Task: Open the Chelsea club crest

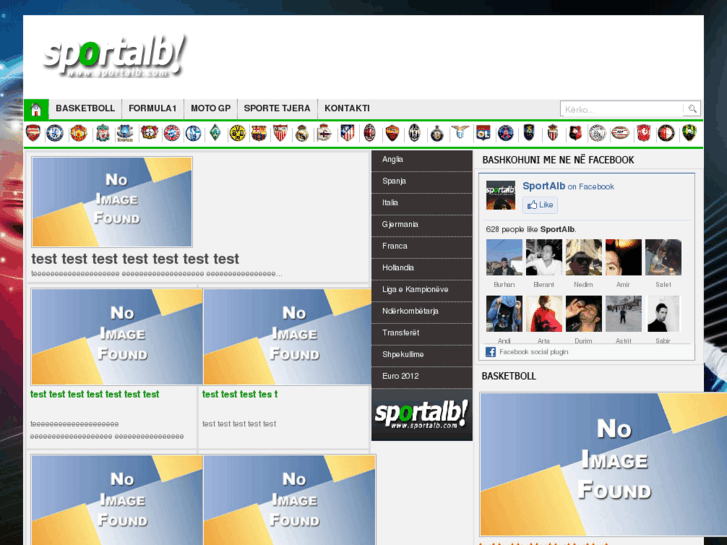Action: tap(55, 133)
